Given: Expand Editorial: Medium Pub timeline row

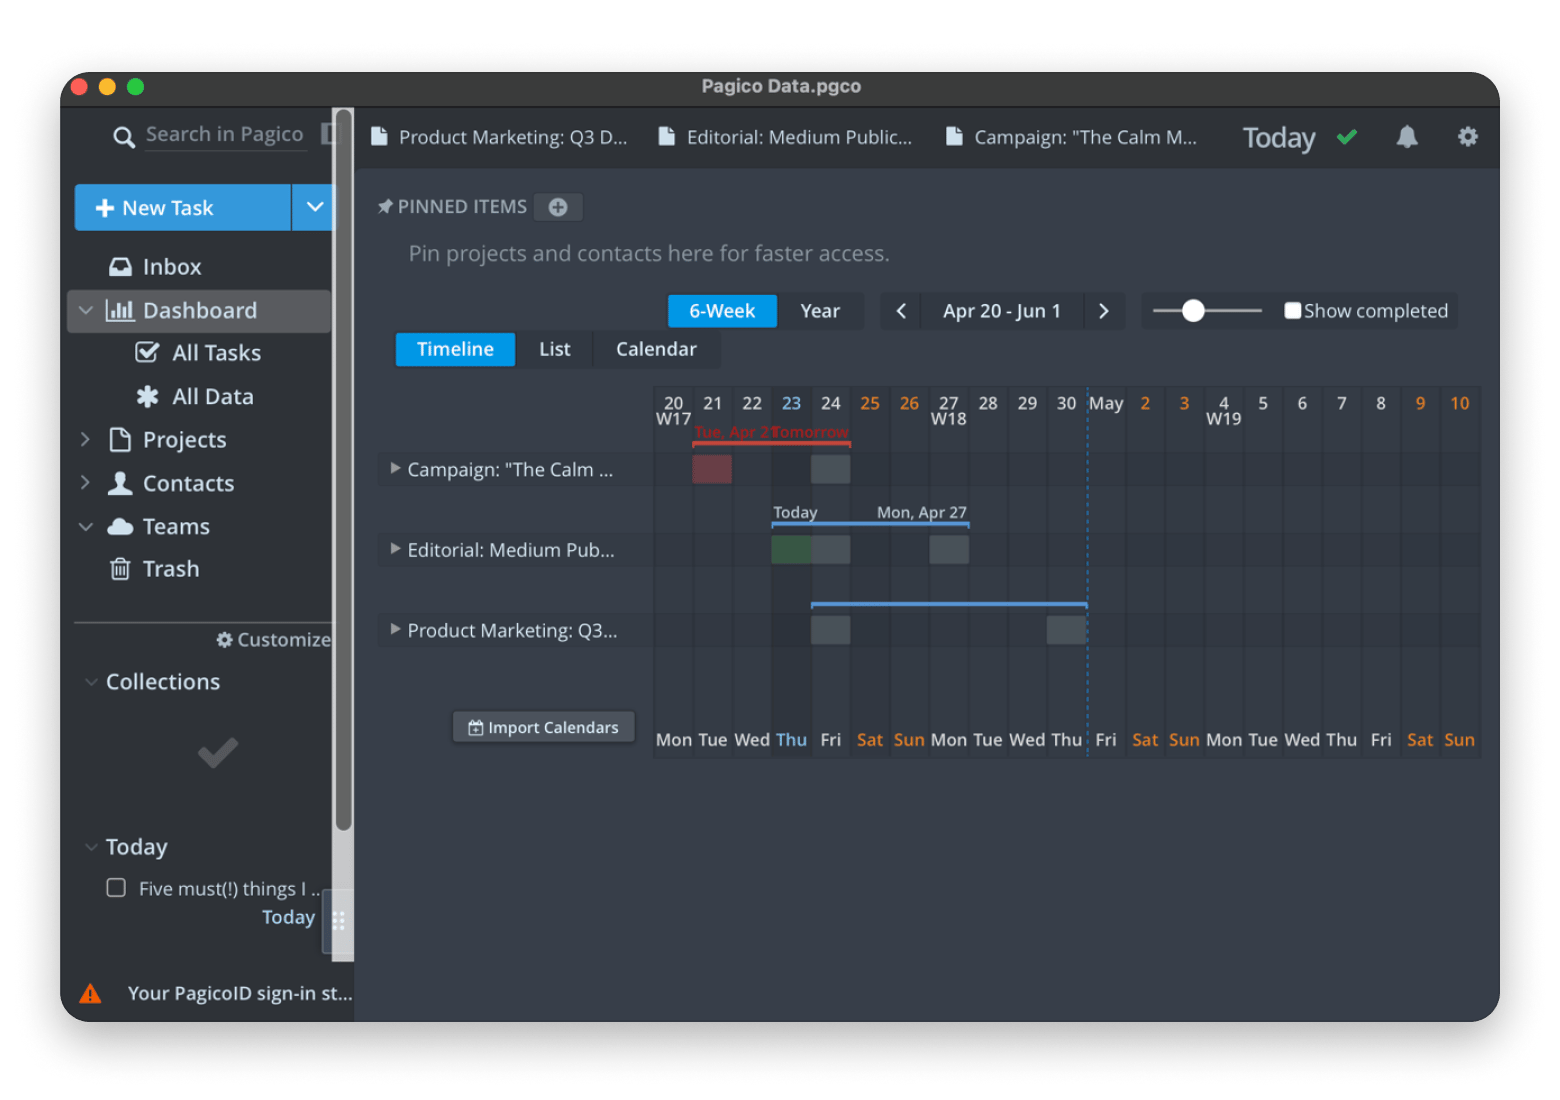Looking at the screenshot, I should 395,548.
